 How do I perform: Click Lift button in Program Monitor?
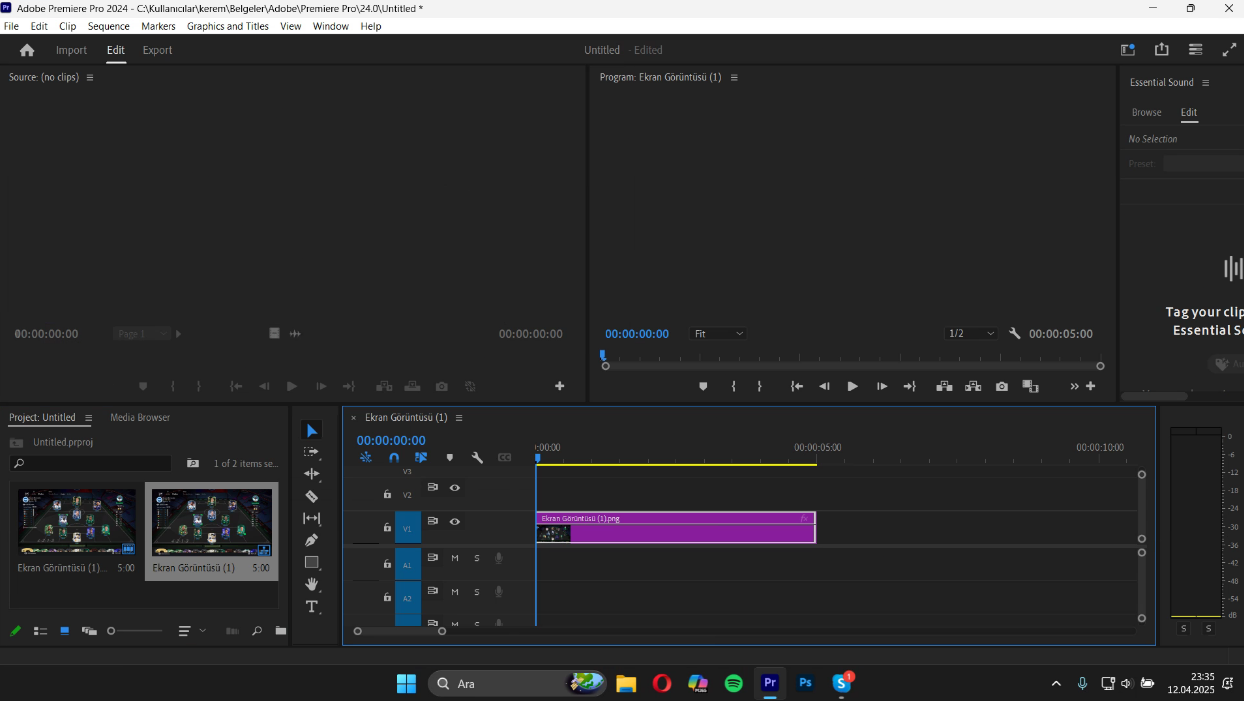(x=944, y=386)
